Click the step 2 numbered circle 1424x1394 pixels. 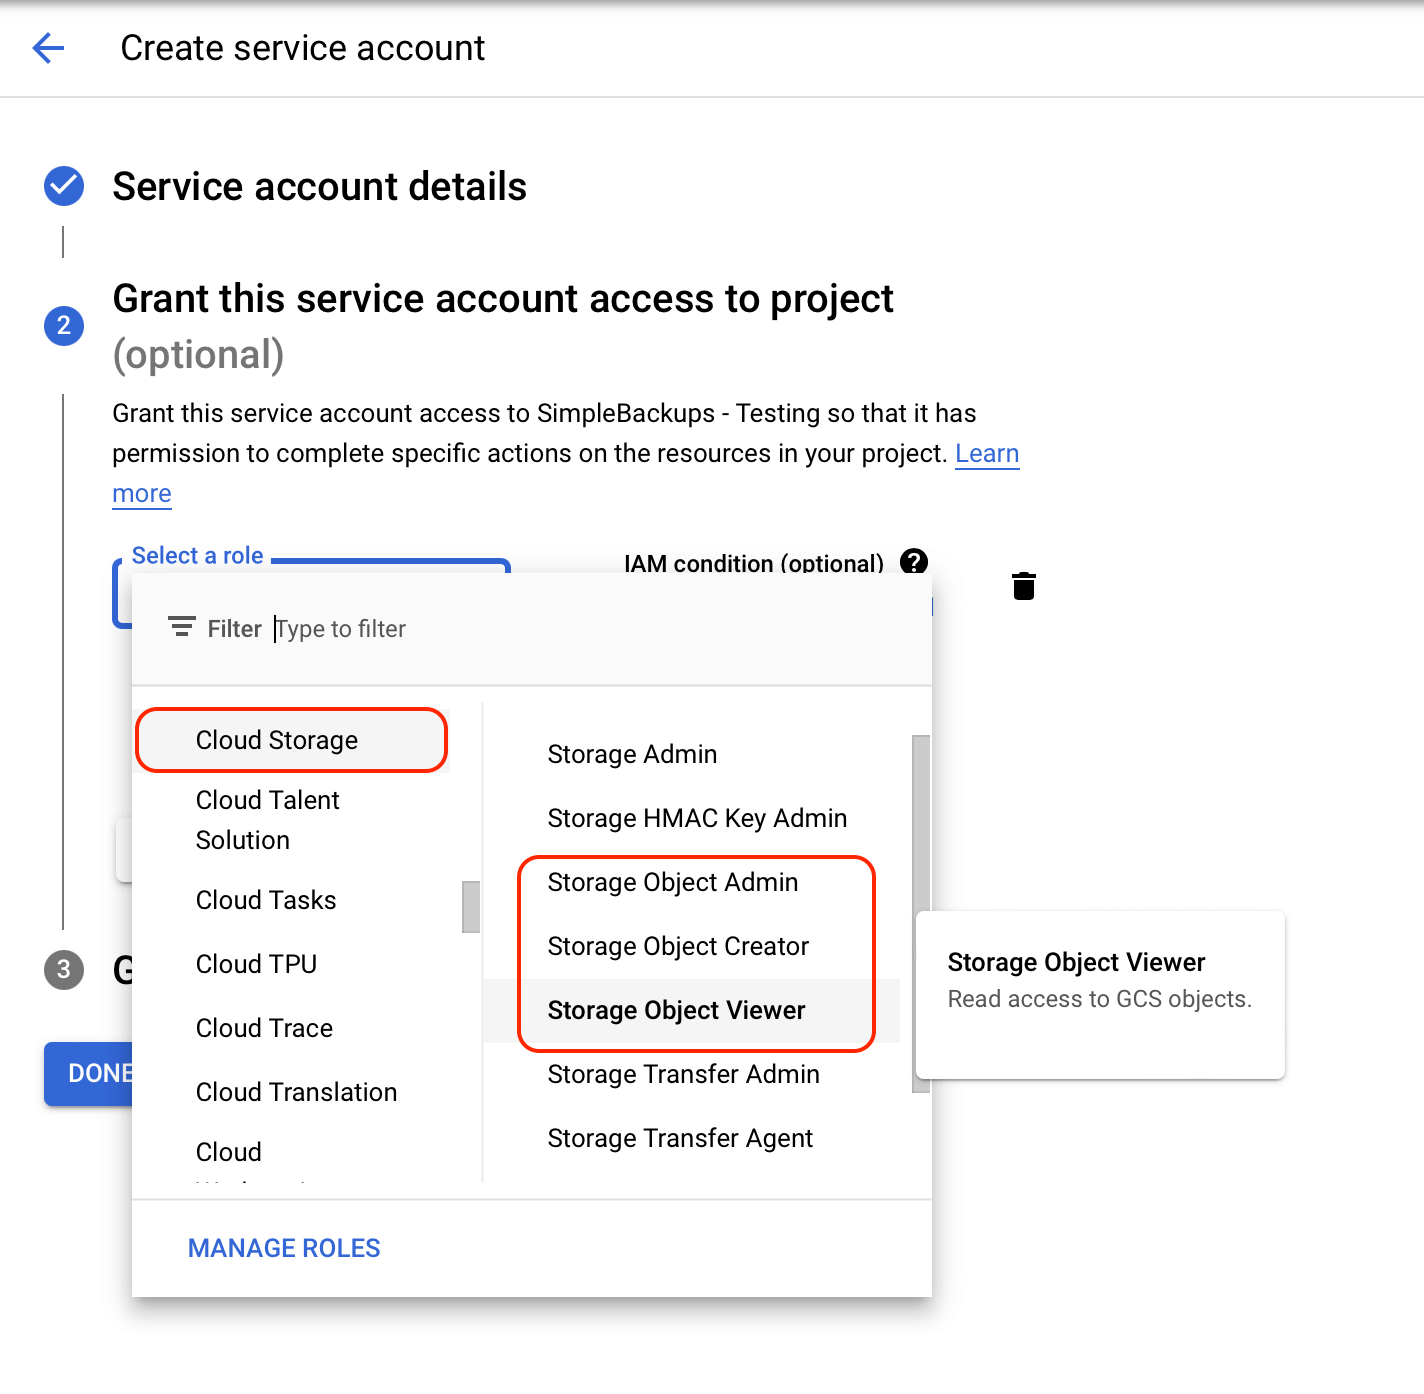pyautogui.click(x=63, y=326)
